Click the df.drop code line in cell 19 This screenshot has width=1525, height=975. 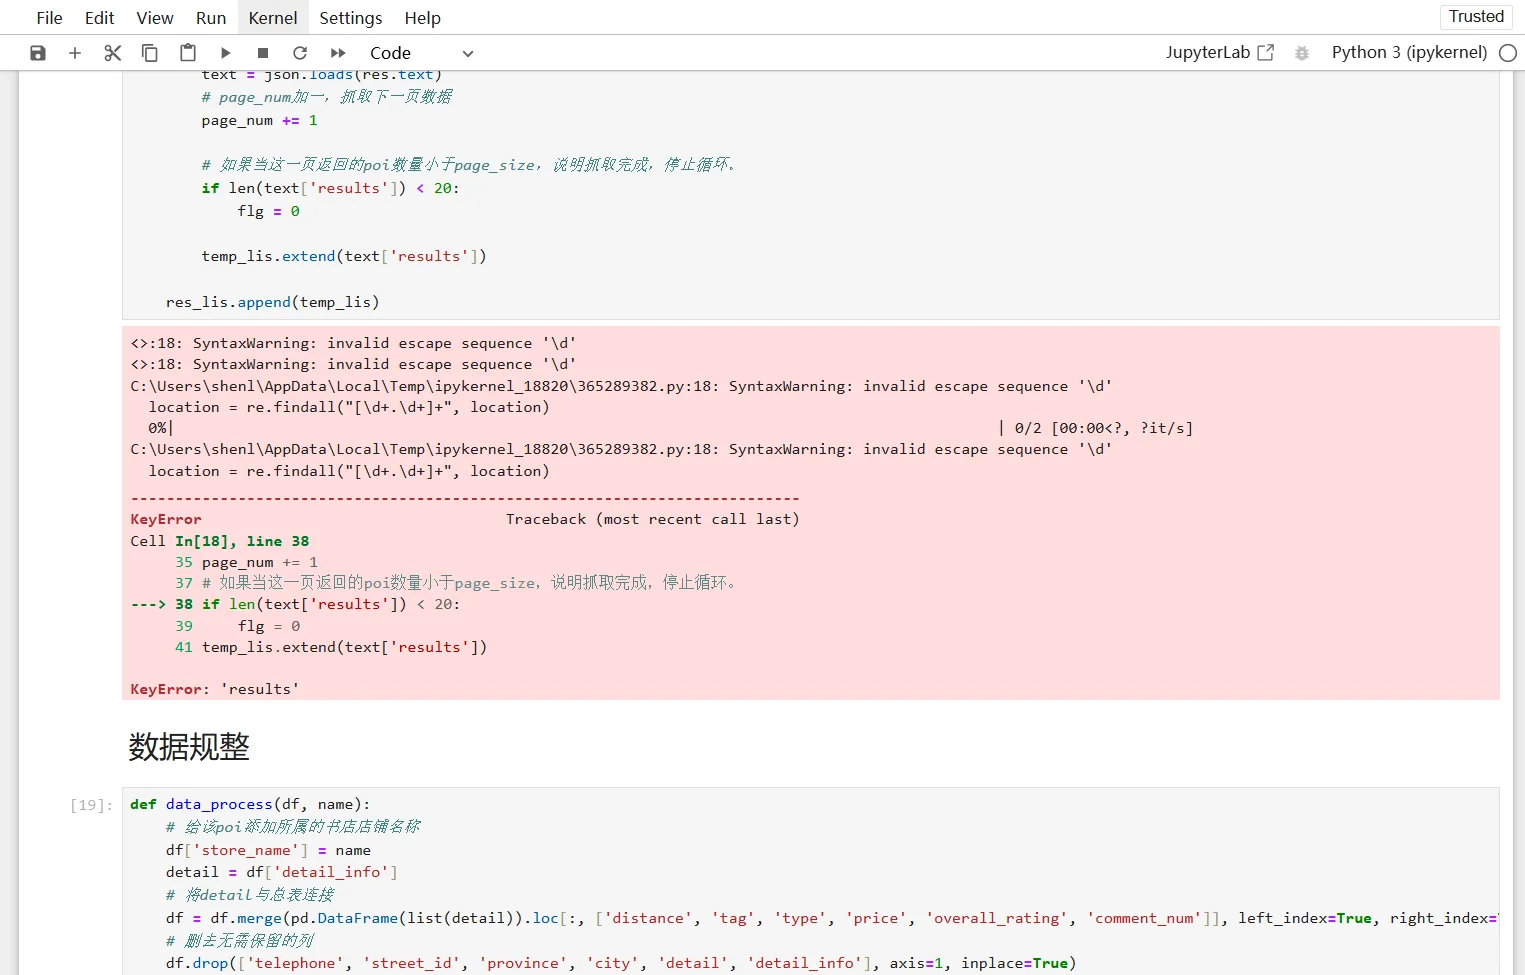621,963
